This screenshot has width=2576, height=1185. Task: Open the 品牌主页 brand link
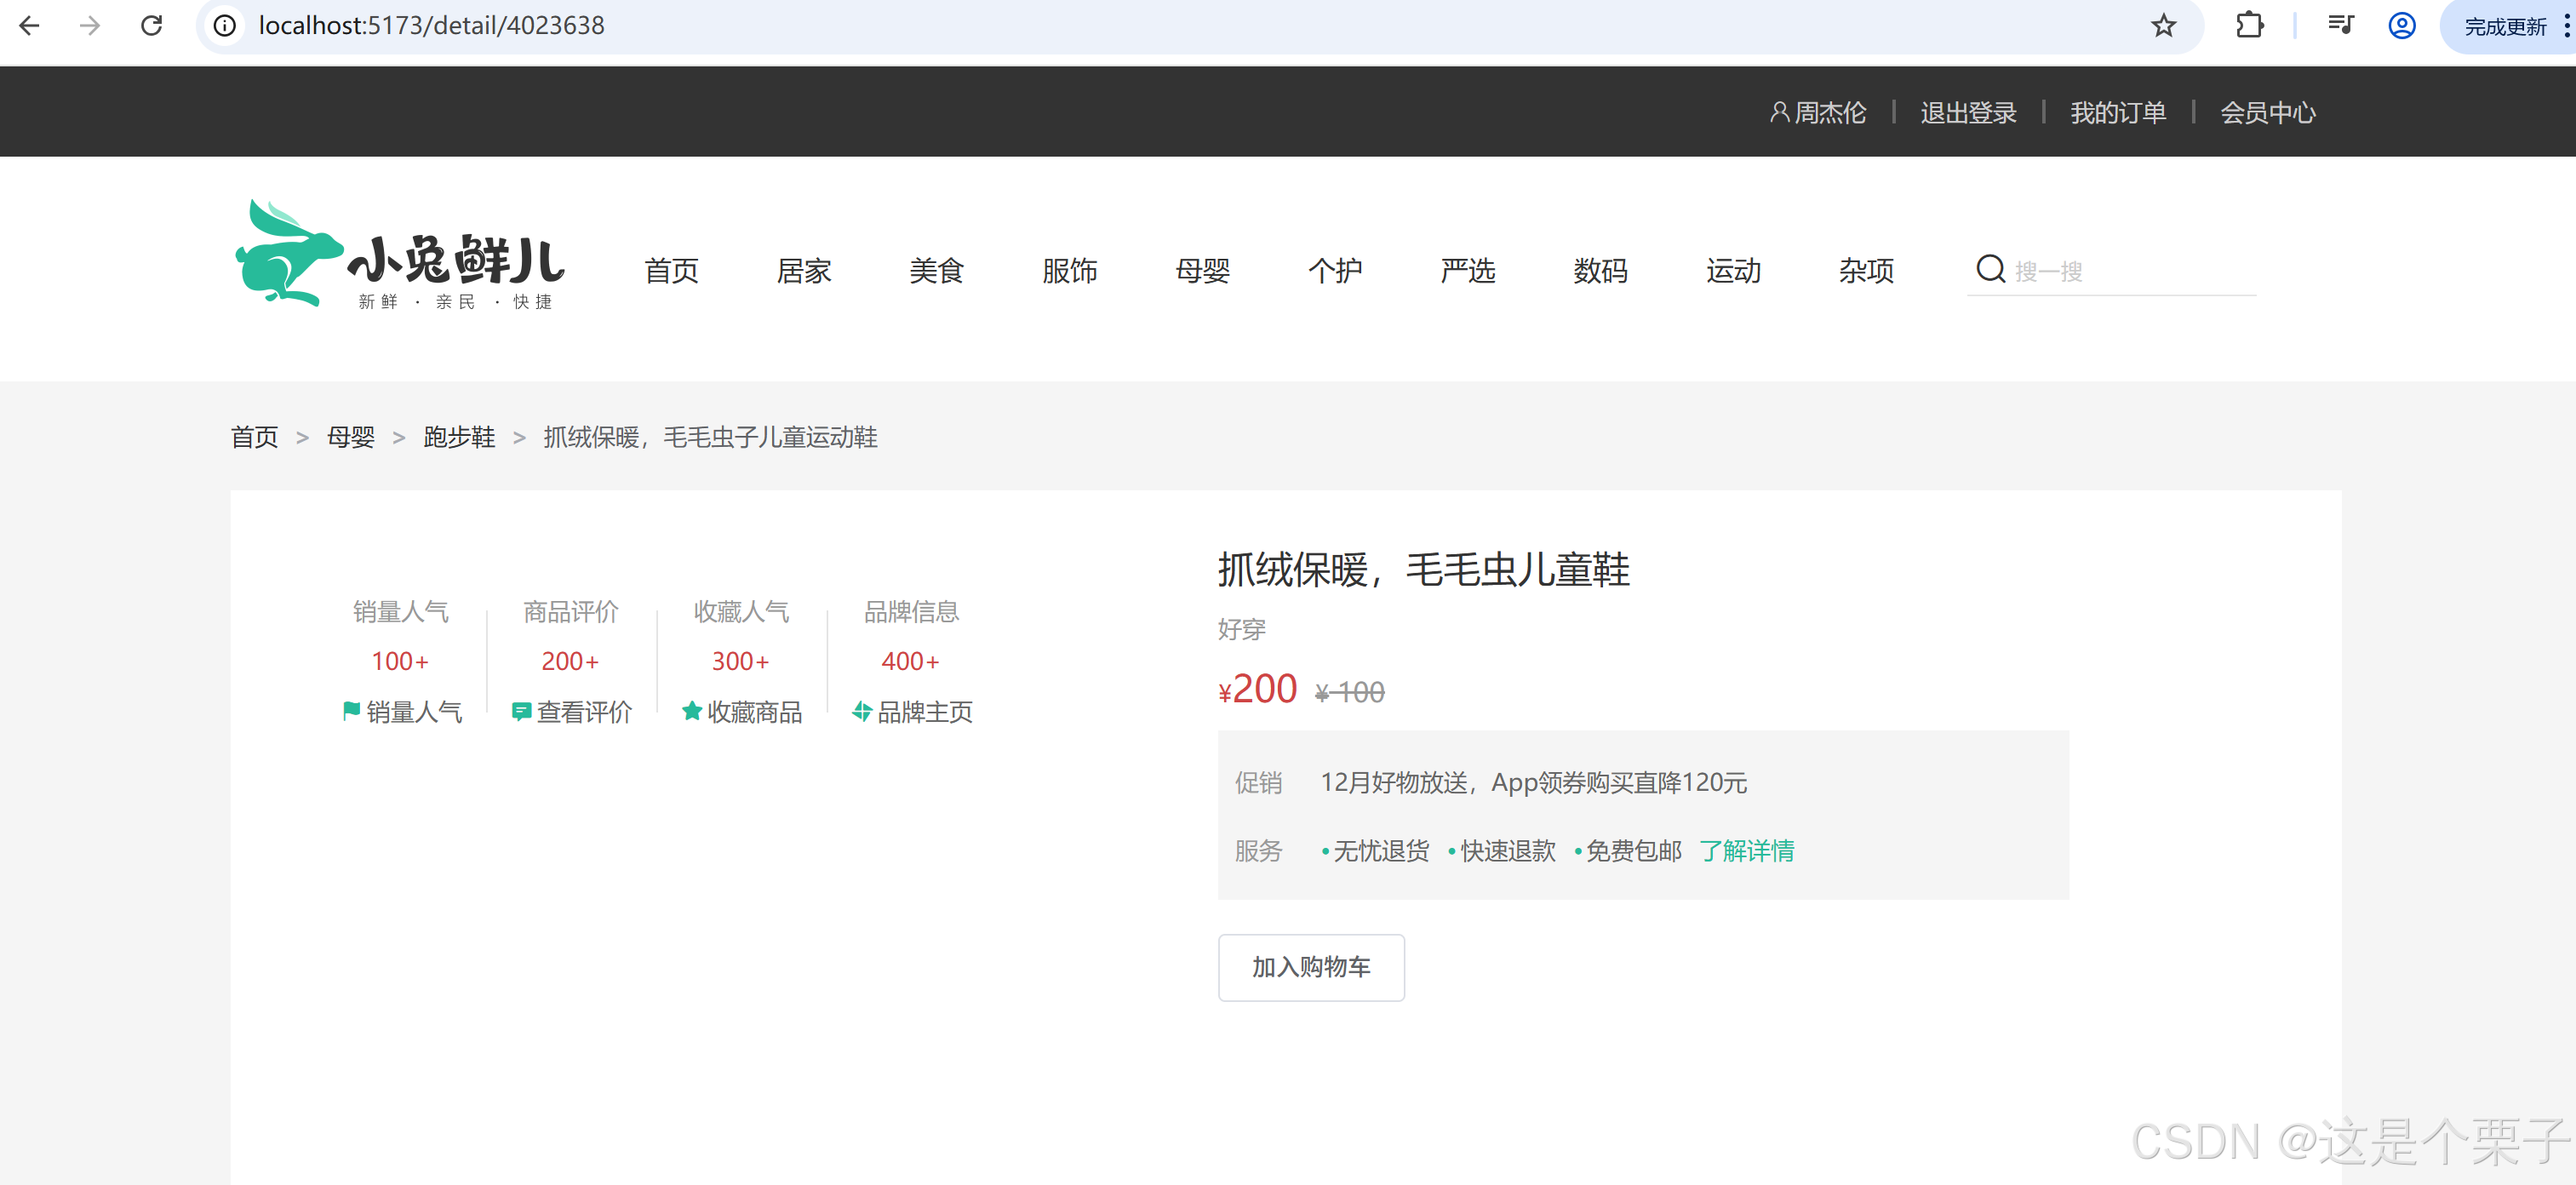point(911,711)
